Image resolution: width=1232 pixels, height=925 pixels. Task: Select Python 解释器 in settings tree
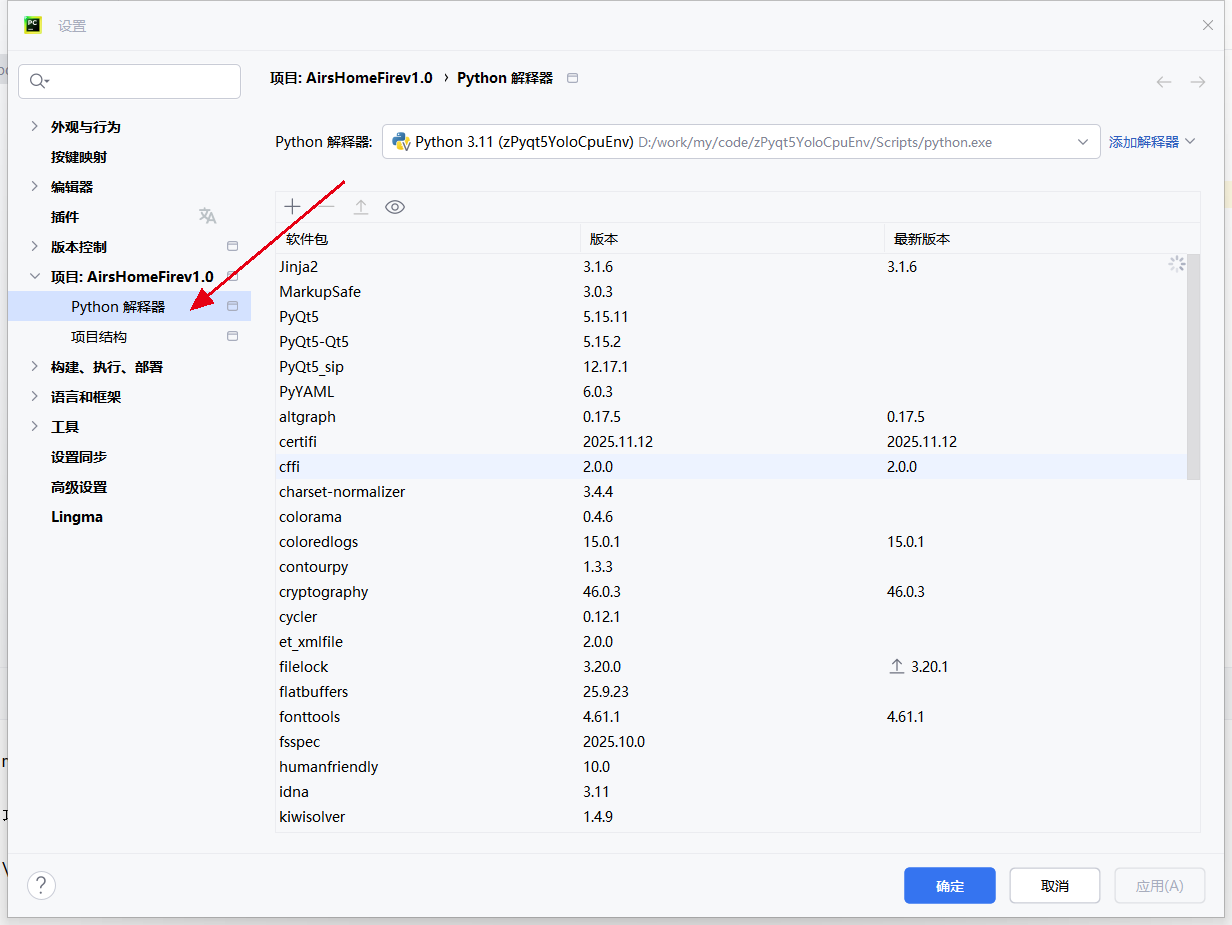[130, 307]
